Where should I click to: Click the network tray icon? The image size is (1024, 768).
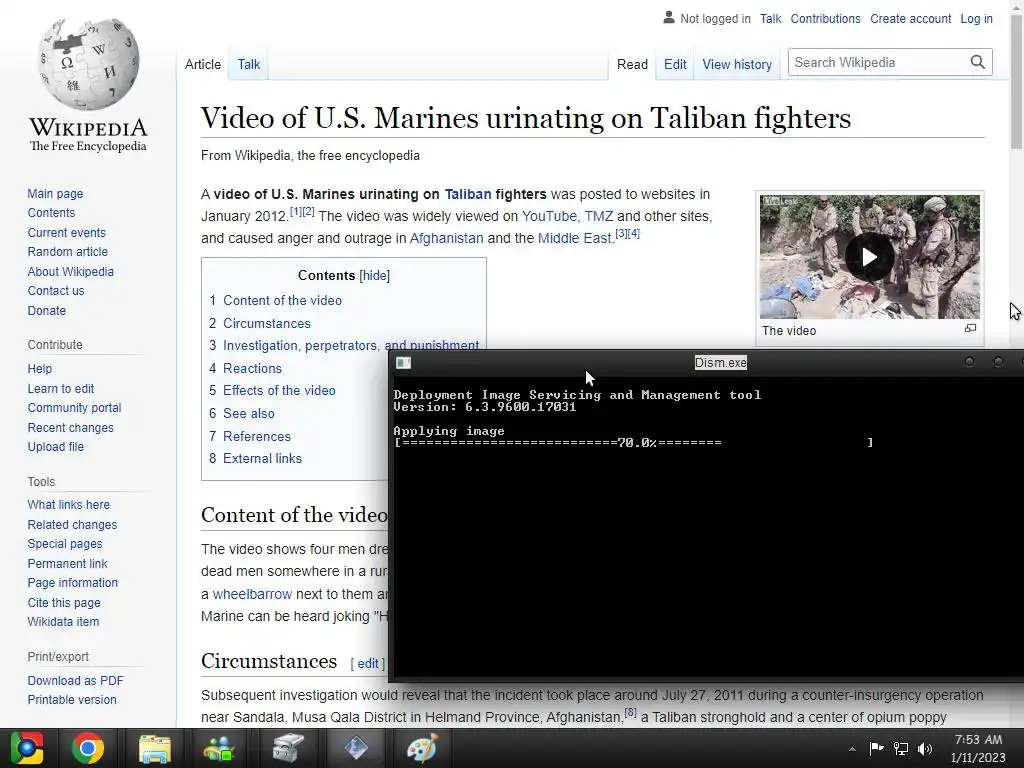pyautogui.click(x=901, y=749)
